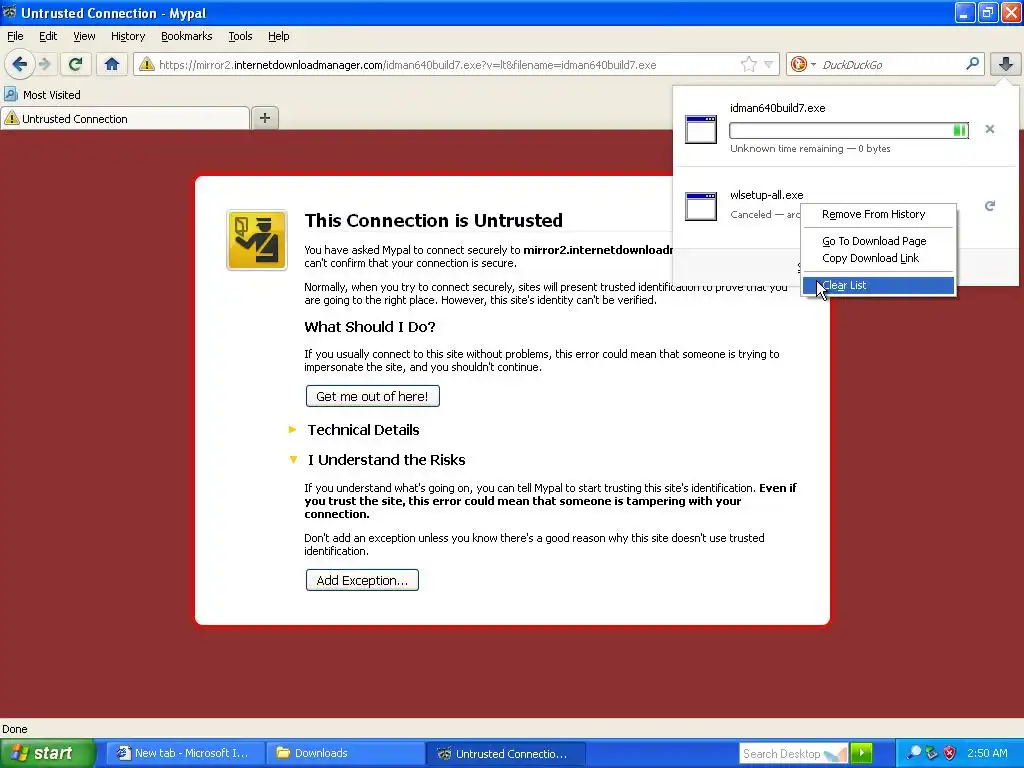
Task: Click the This Connection is Untrusted heading
Action: coord(433,221)
